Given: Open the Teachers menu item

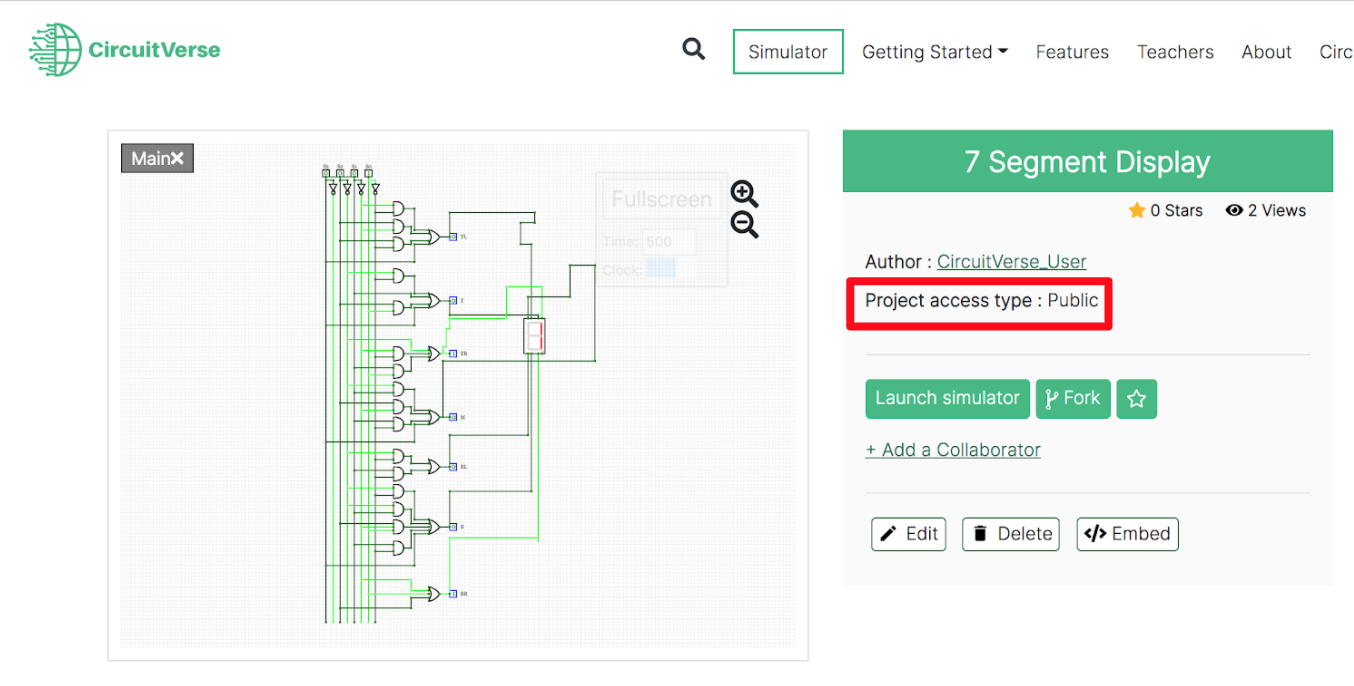Looking at the screenshot, I should pos(1175,52).
